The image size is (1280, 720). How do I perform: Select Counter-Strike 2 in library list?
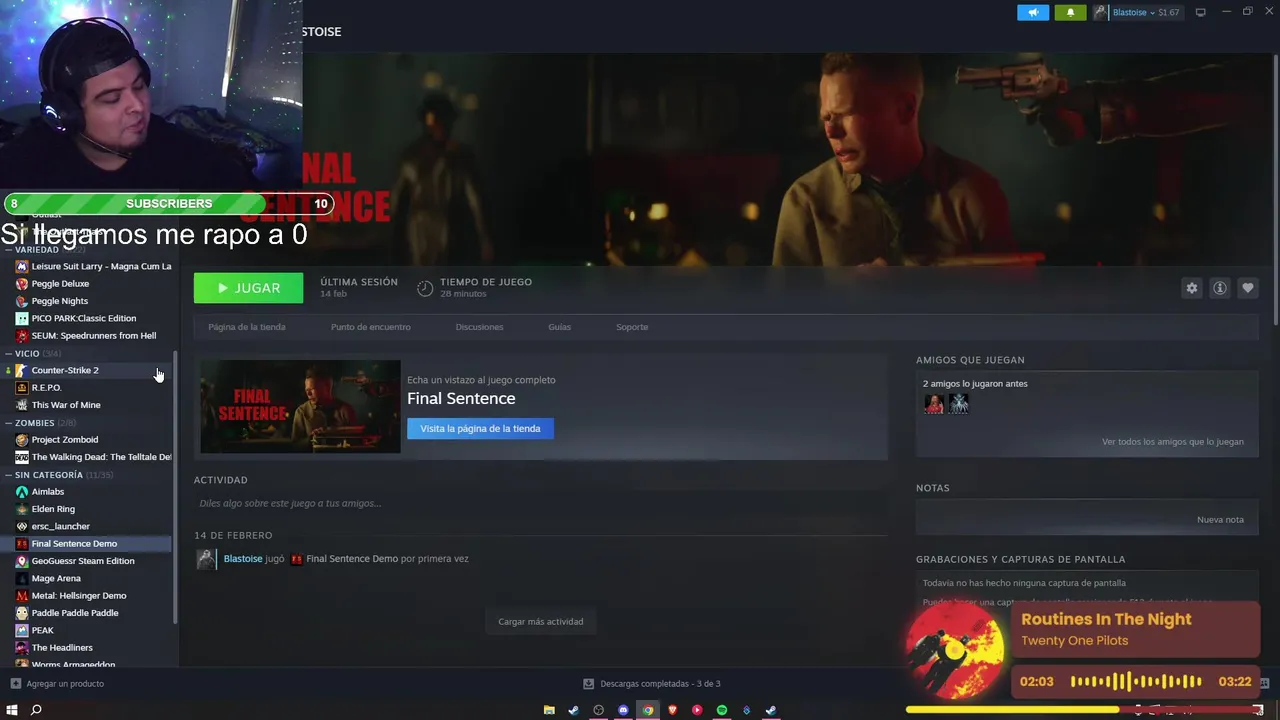pyautogui.click(x=65, y=370)
